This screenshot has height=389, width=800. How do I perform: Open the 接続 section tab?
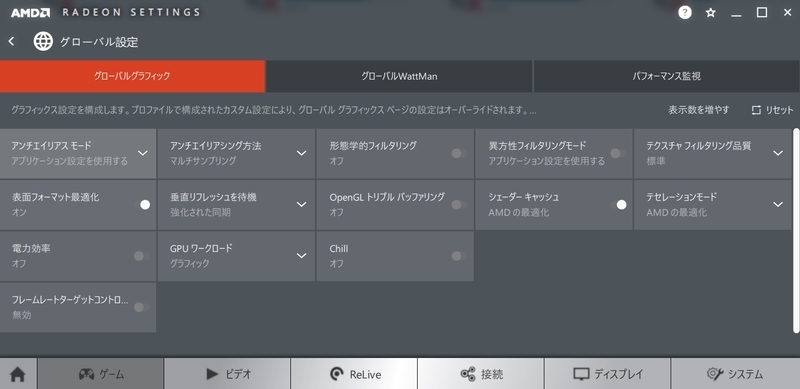[481, 374]
